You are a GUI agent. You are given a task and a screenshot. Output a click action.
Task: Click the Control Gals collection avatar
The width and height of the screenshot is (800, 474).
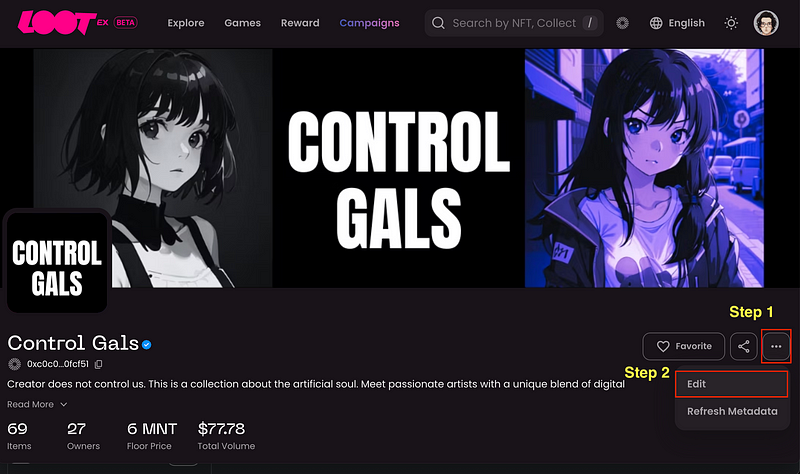coord(57,262)
